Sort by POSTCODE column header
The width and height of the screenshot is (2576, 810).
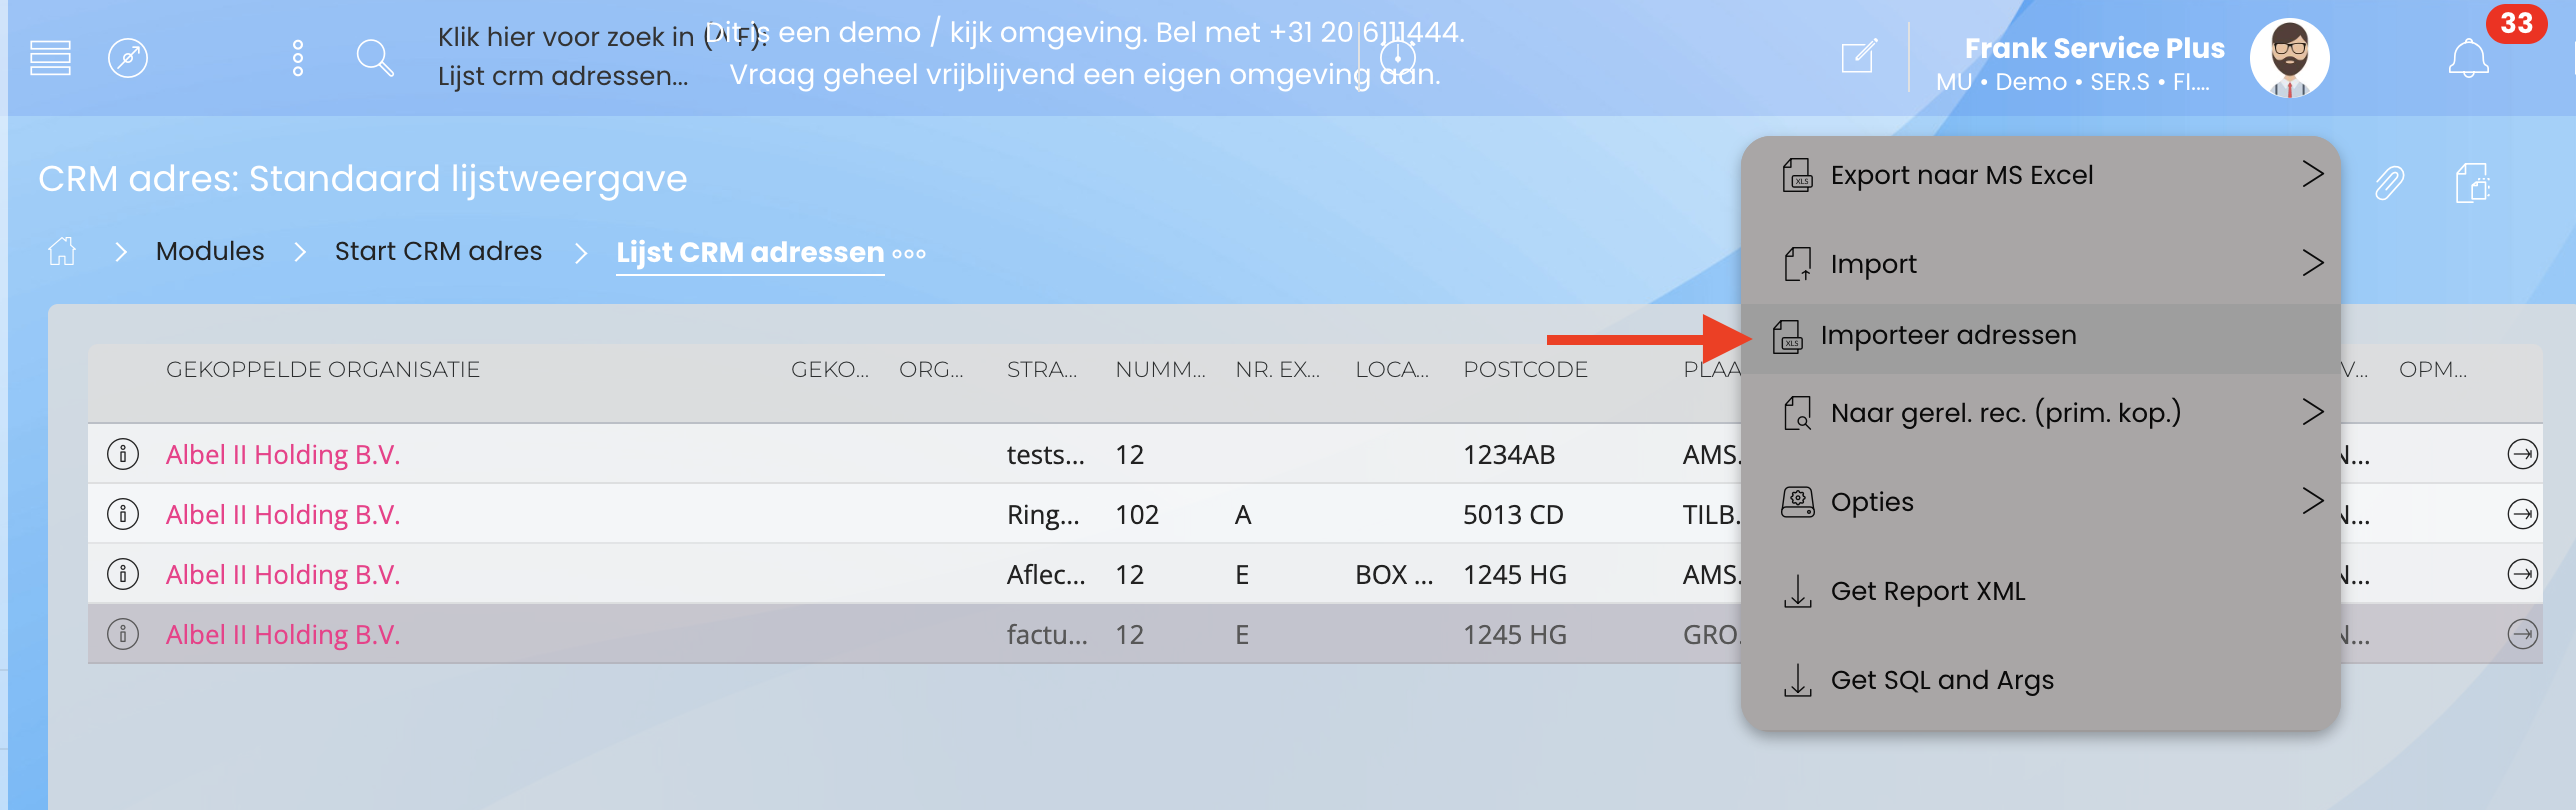pos(1525,369)
